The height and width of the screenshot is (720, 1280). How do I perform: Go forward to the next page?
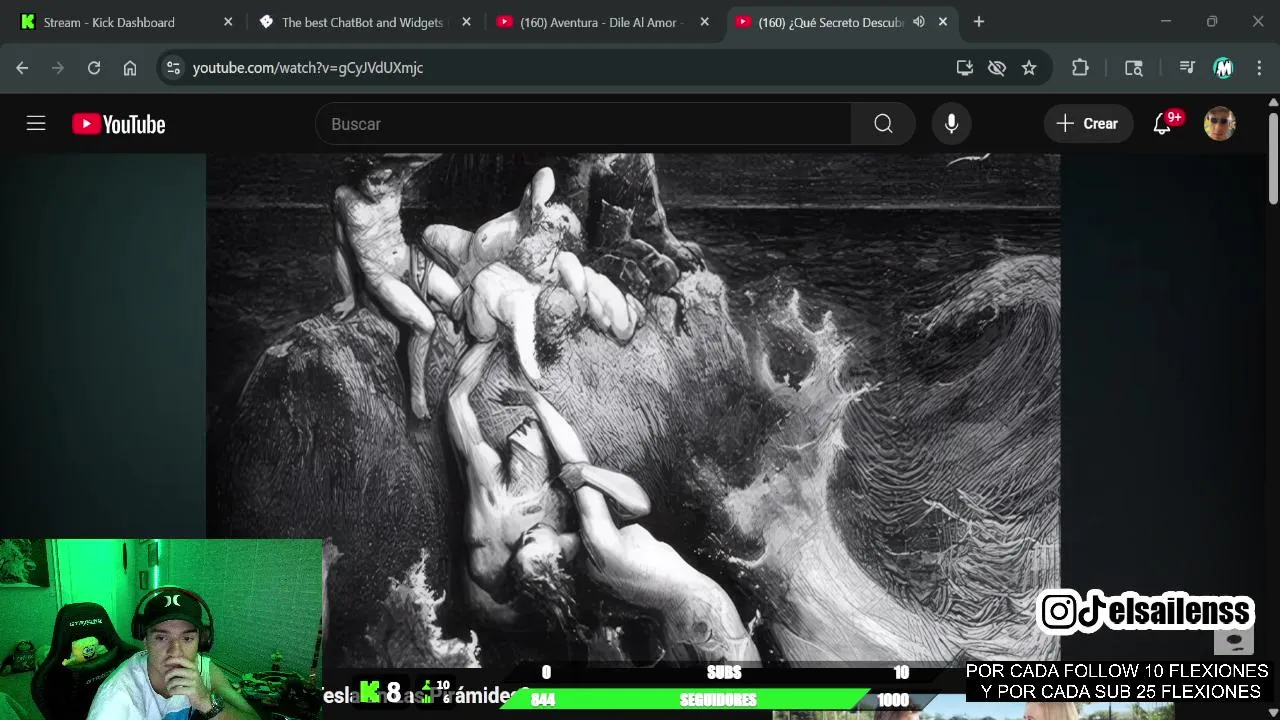[58, 68]
